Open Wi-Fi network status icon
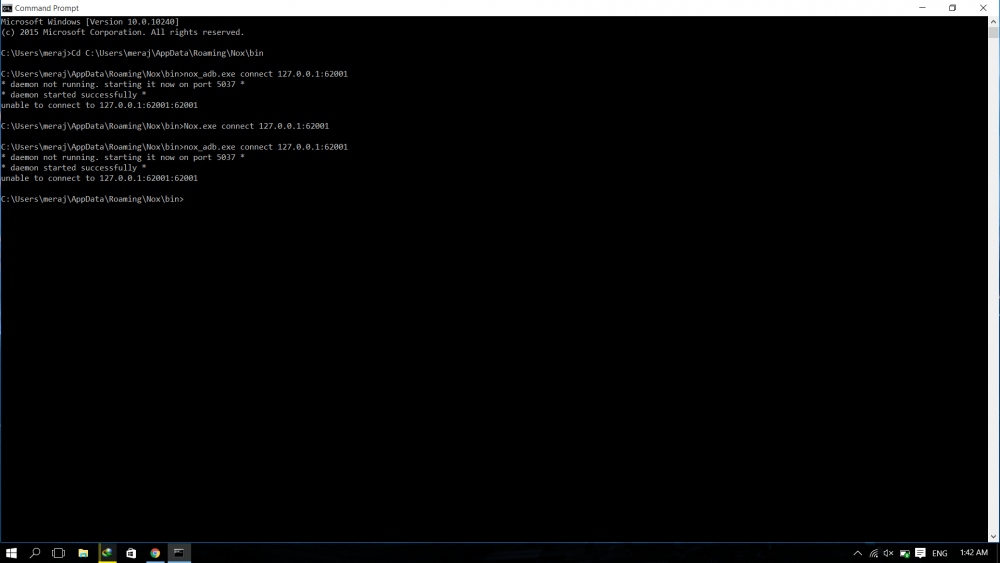Viewport: 1000px width, 563px height. [x=873, y=553]
